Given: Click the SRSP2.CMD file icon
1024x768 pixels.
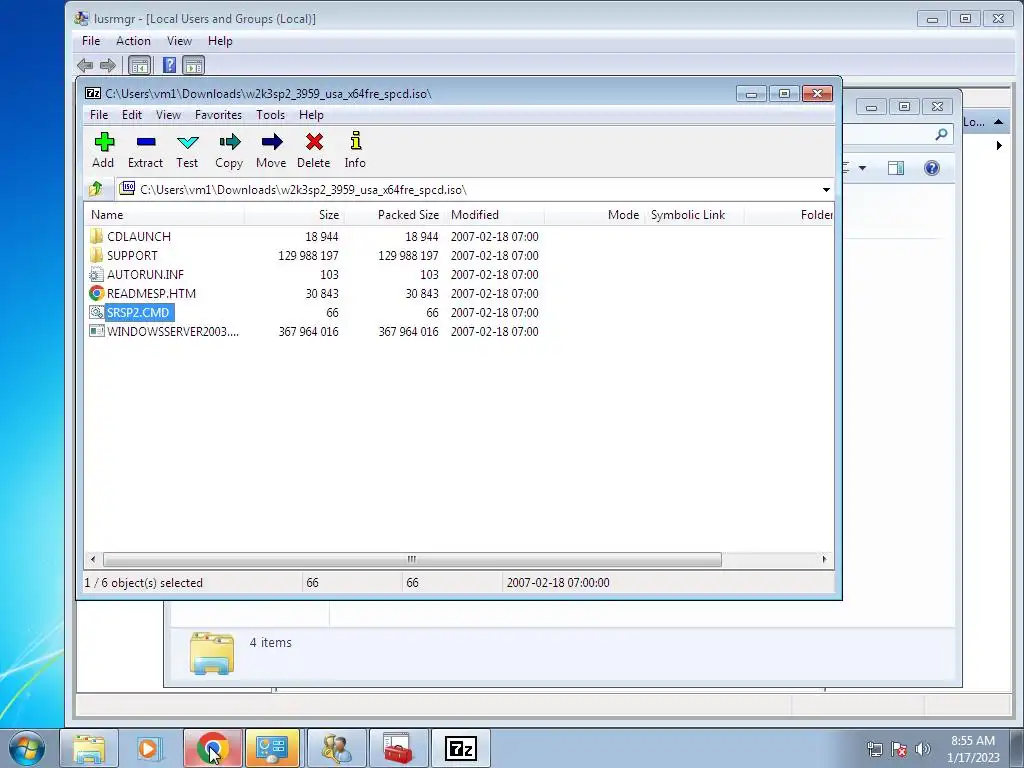Looking at the screenshot, I should click(x=97, y=312).
